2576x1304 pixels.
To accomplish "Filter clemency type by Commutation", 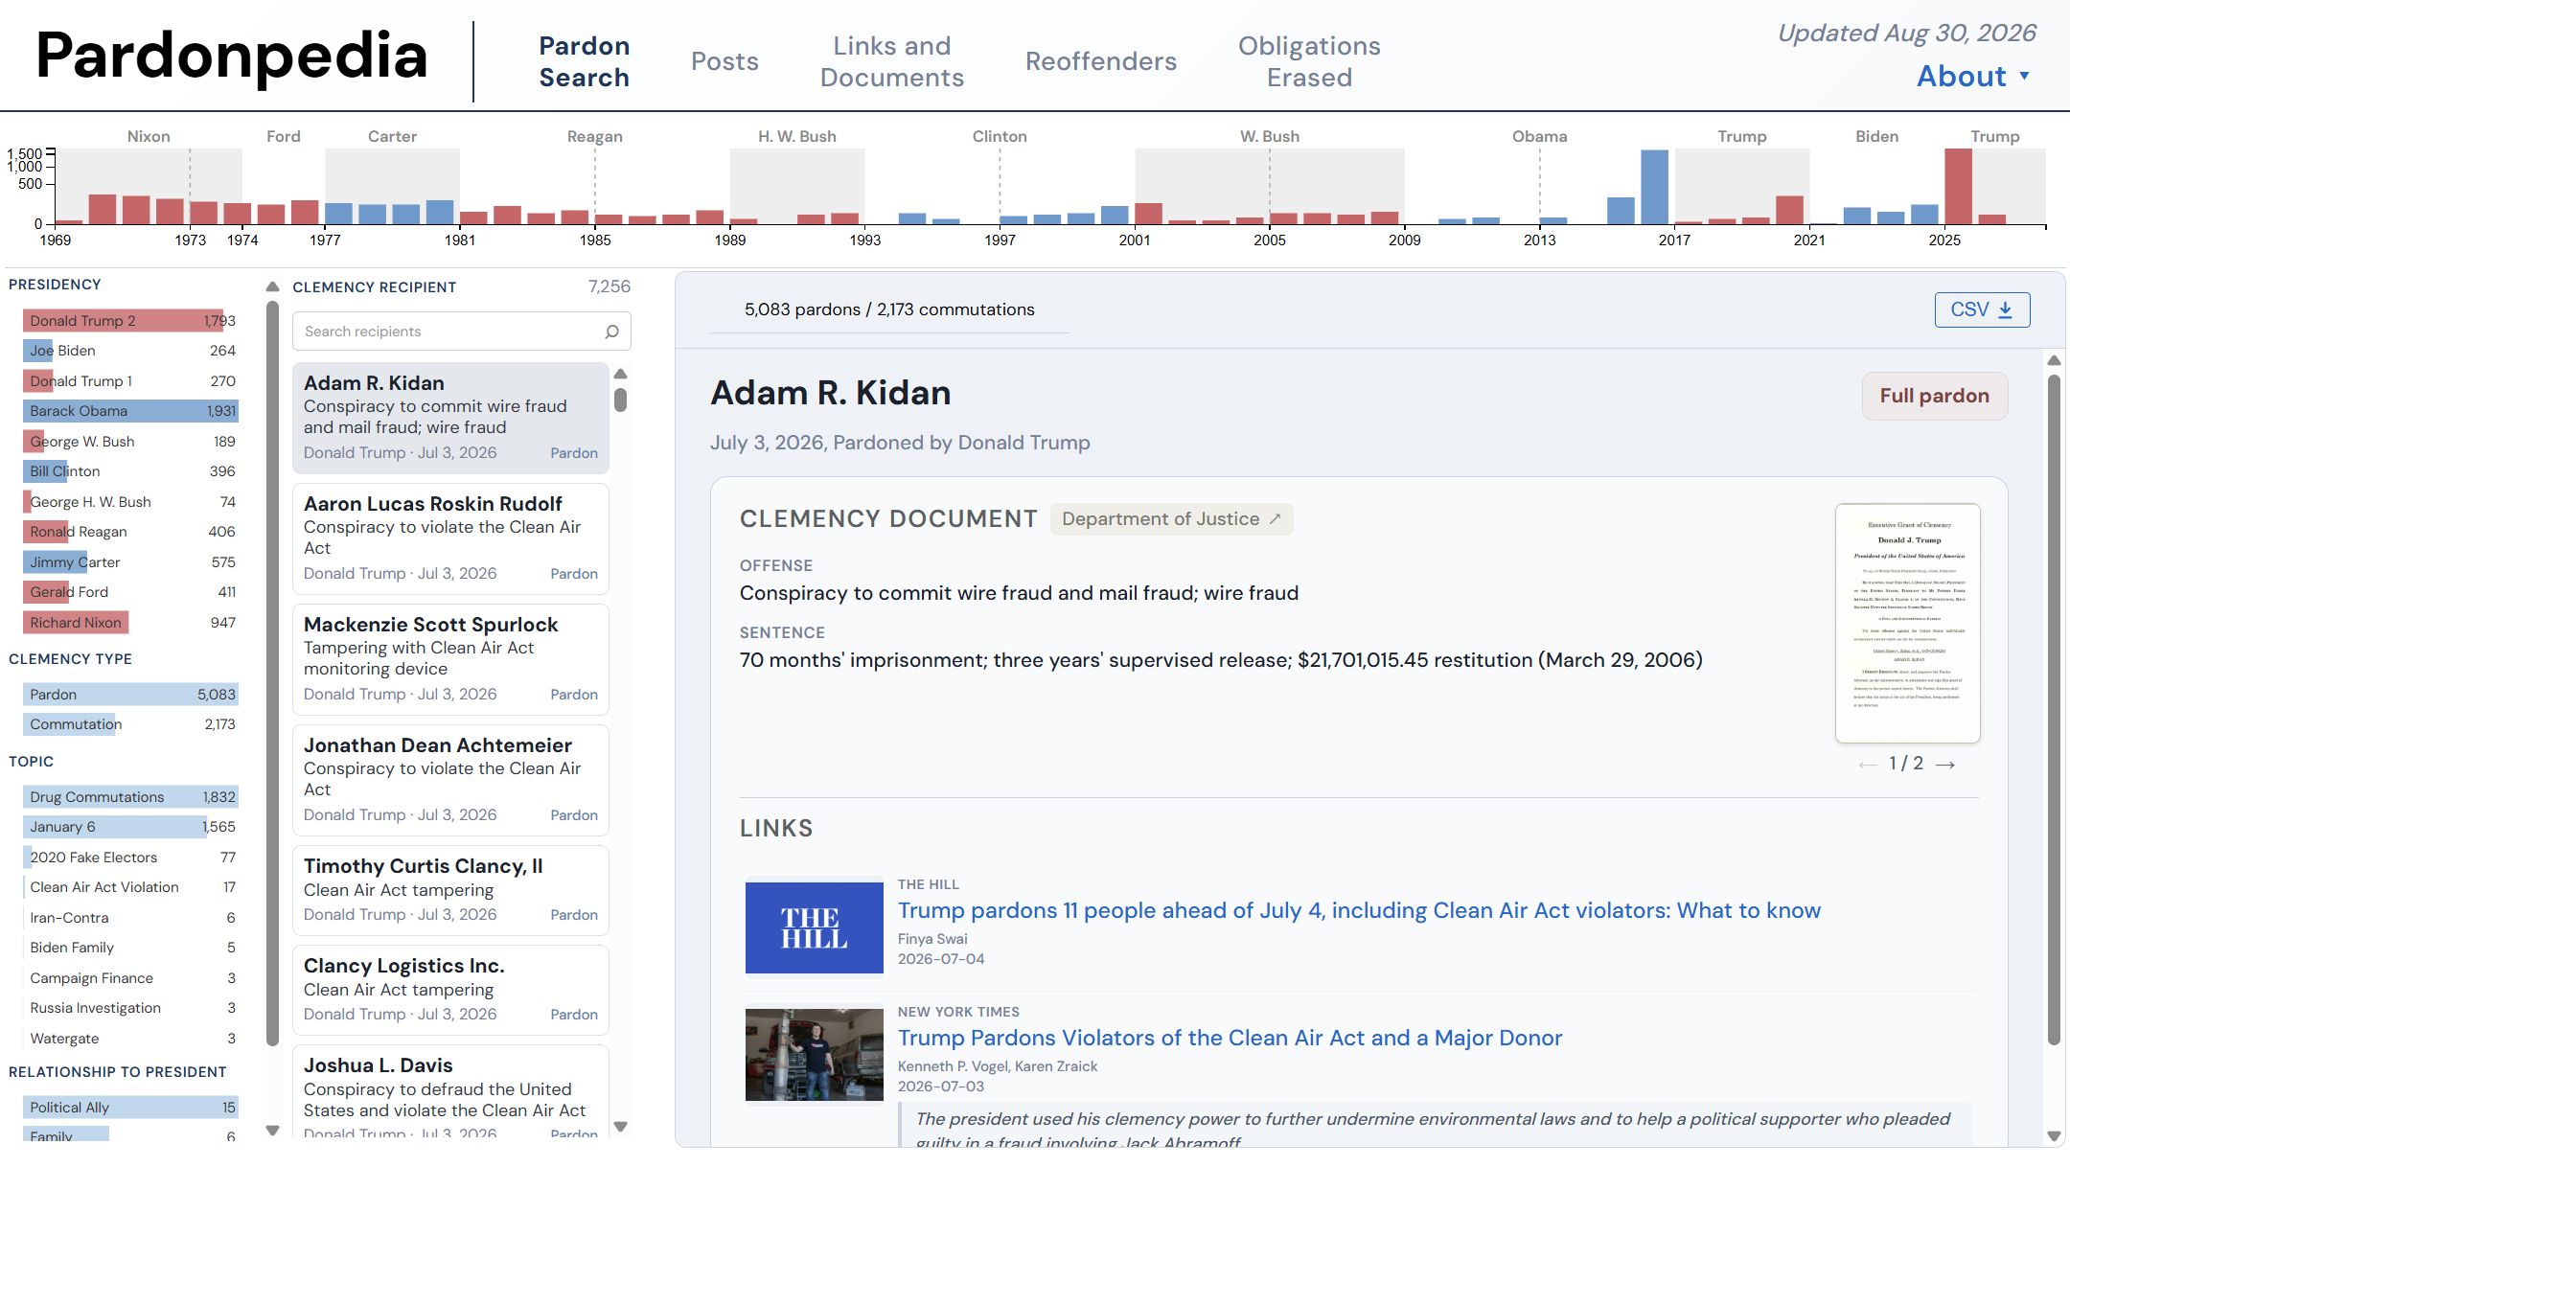I will click(x=130, y=725).
